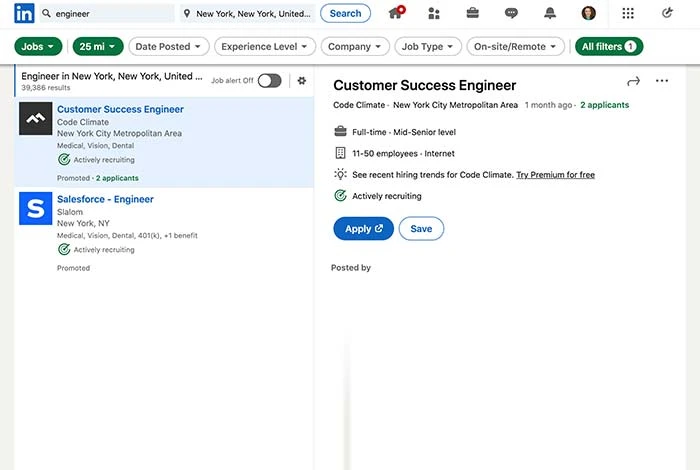Open Salesforce - Engineer listing title
Screen dimensions: 700x470
(105, 199)
